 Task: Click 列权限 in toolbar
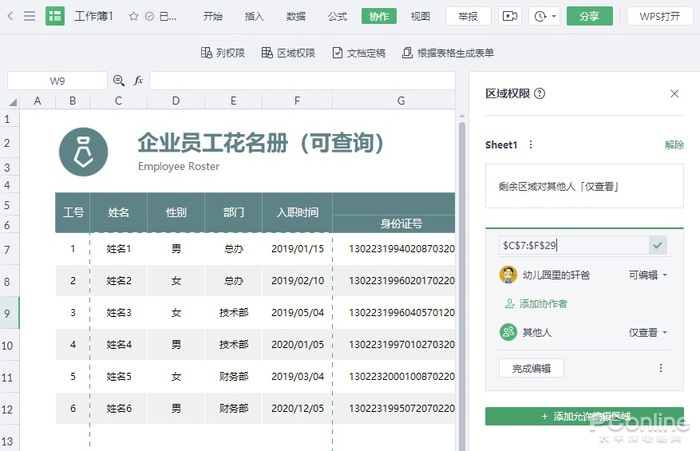pyautogui.click(x=223, y=53)
